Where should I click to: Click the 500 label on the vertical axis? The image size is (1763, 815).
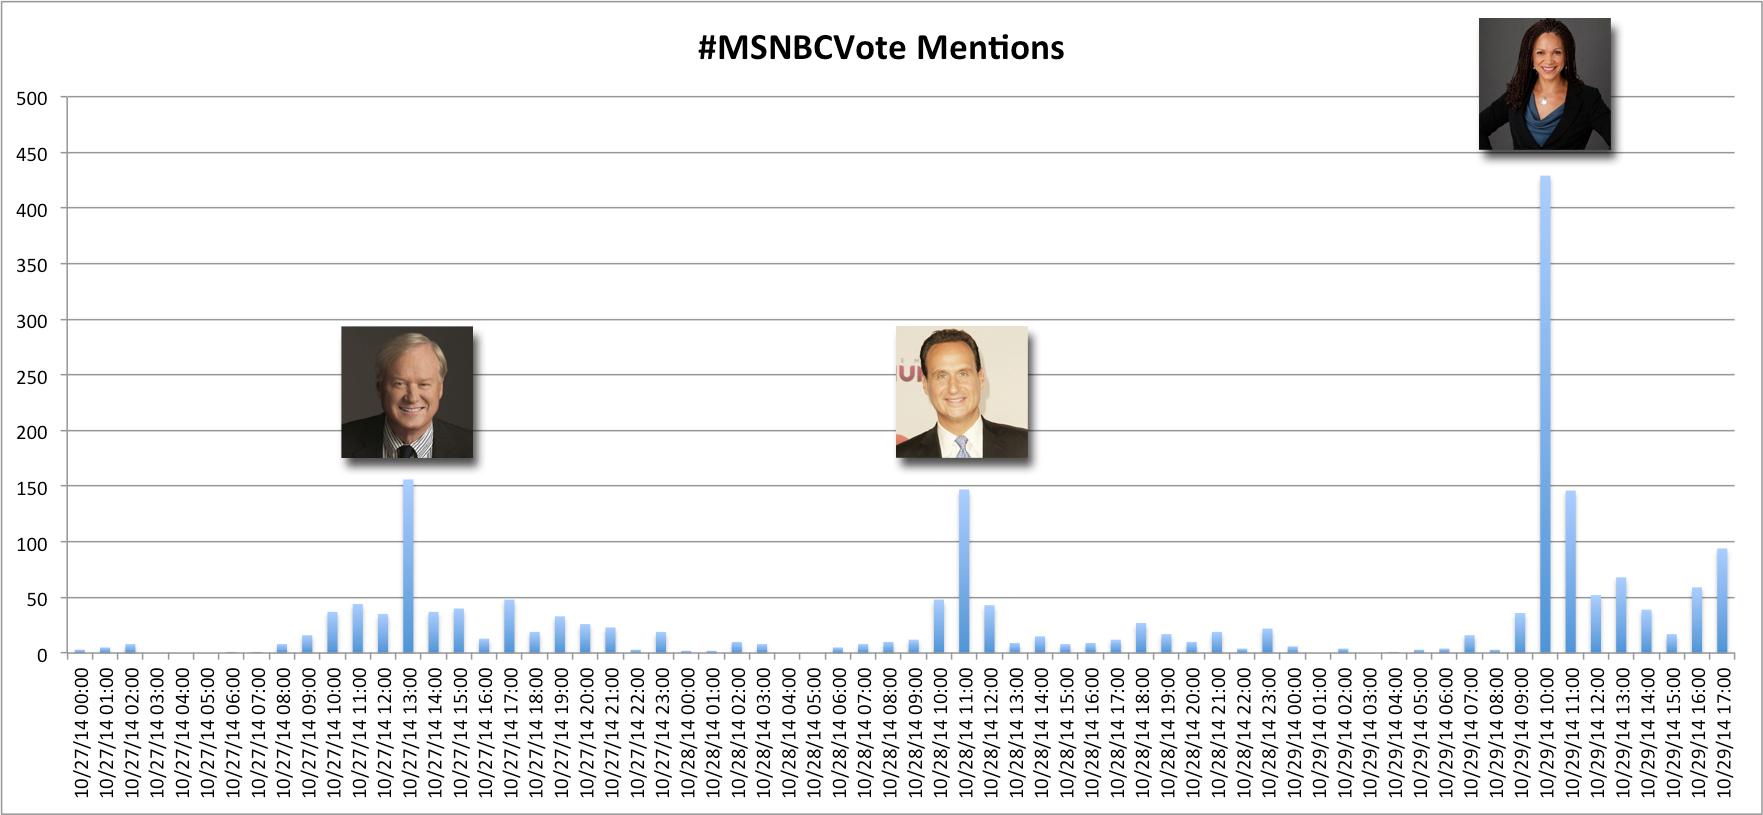coord(32,98)
